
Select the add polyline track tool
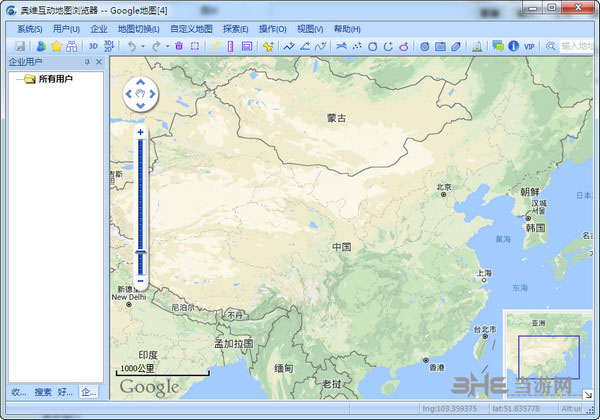289,46
